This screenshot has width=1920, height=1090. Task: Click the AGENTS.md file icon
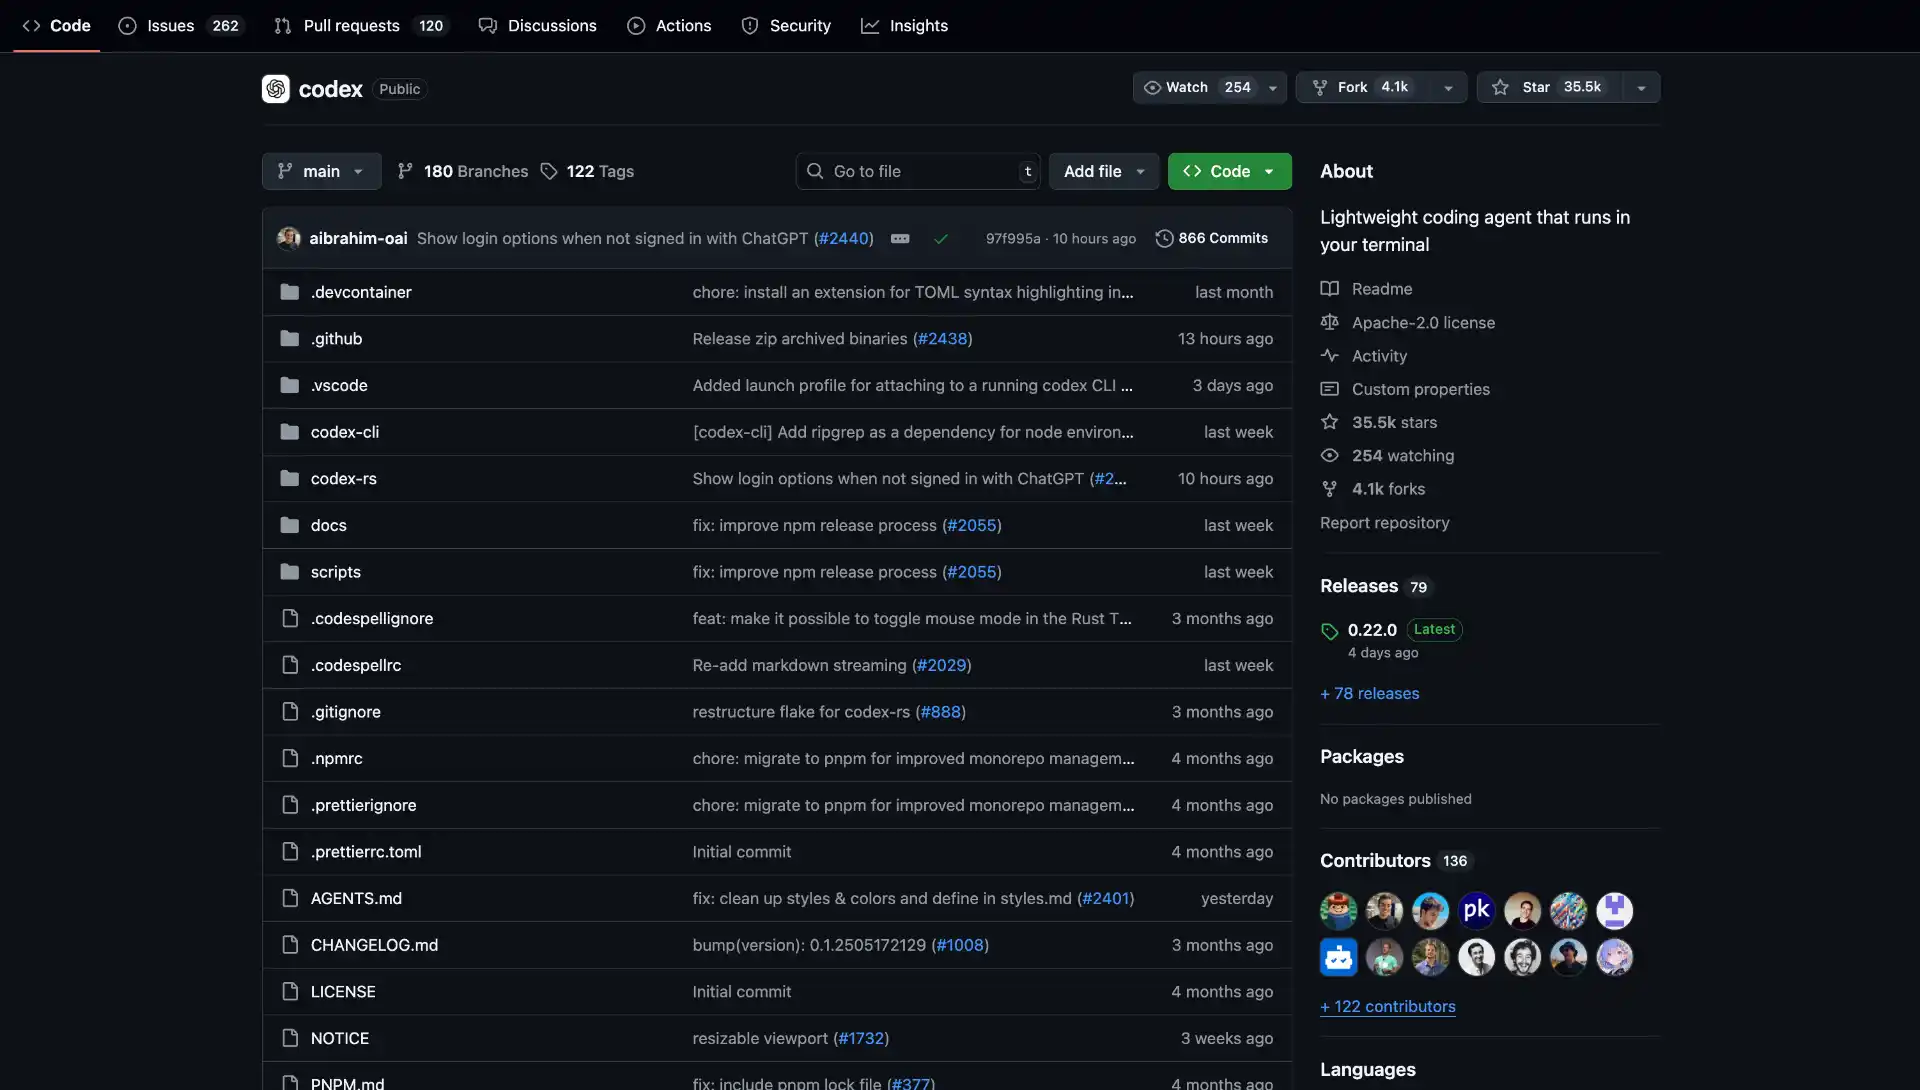(x=290, y=898)
